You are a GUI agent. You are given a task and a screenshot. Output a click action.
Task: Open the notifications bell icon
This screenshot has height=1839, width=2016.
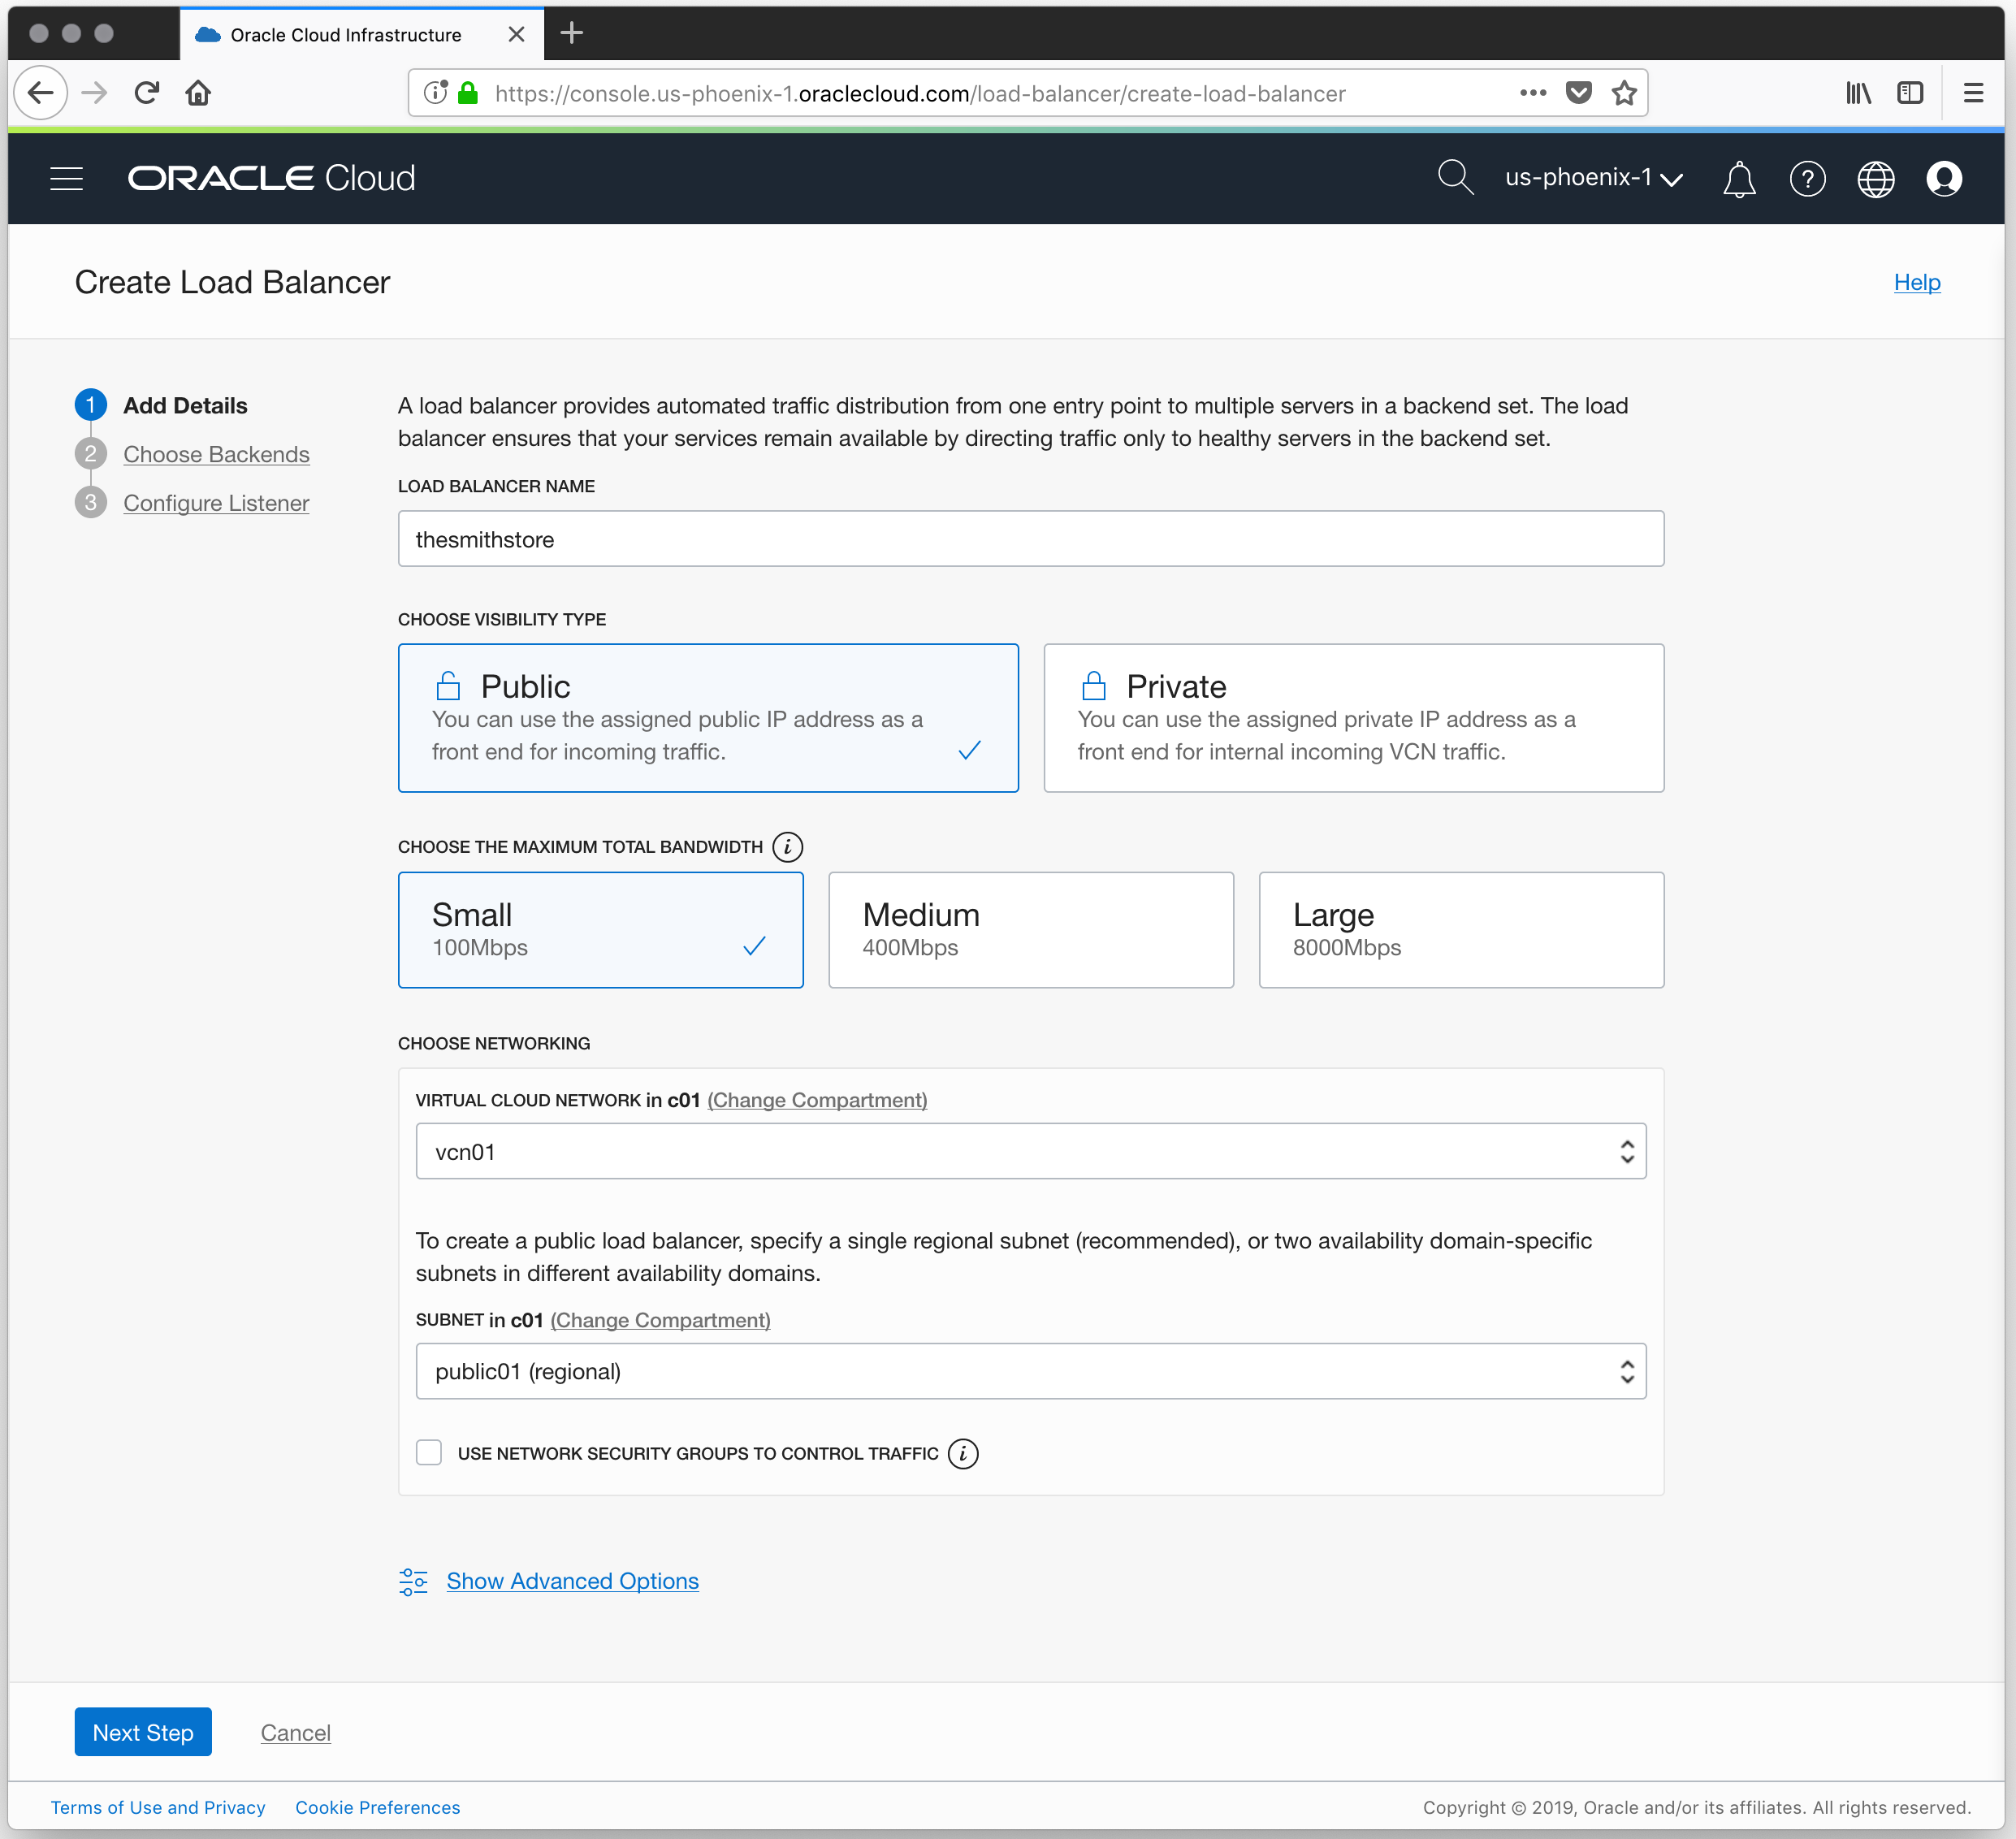1738,179
